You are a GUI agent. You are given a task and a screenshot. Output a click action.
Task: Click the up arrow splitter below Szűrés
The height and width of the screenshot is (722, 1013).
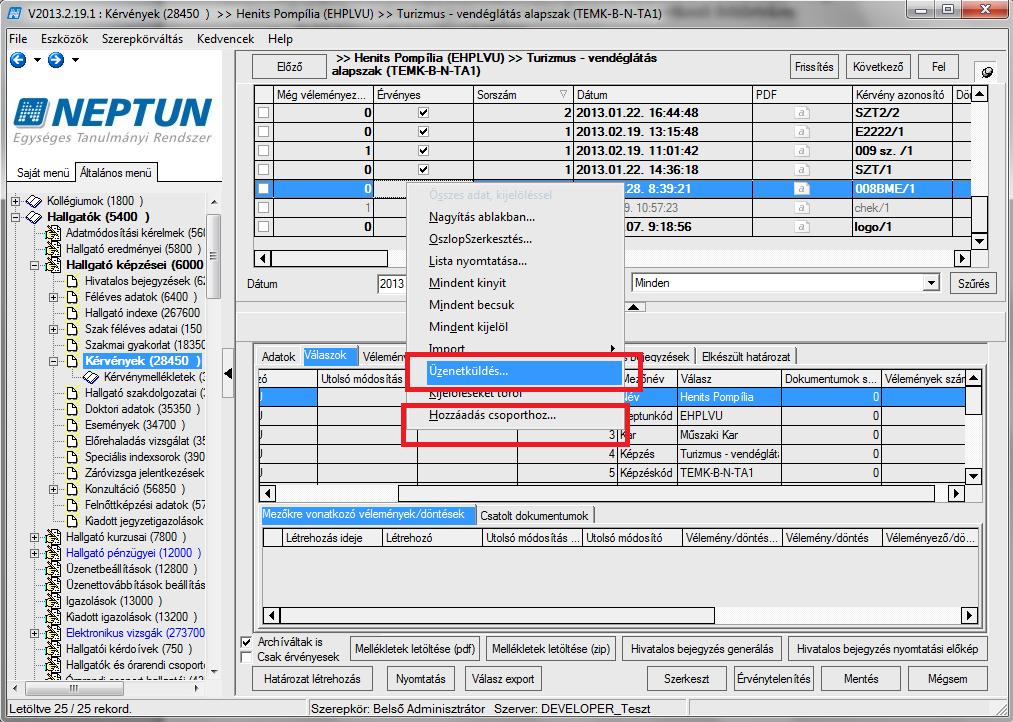click(634, 307)
